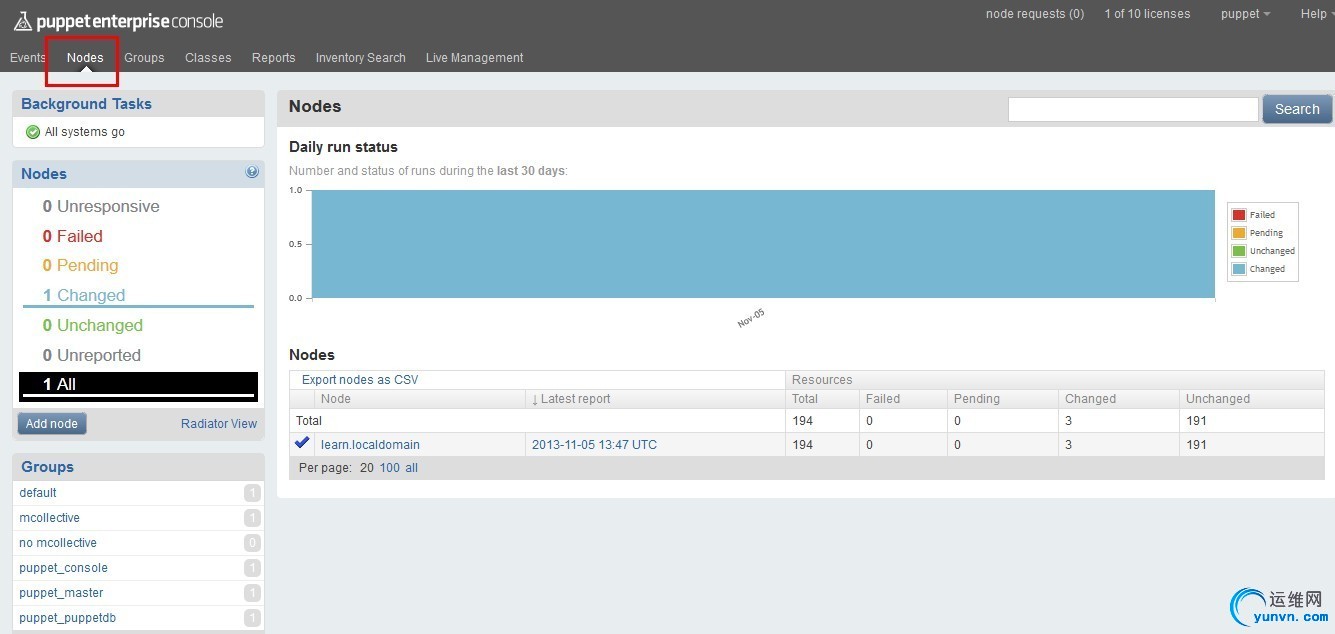Click the 1 of 10 licenses link

coord(1147,14)
